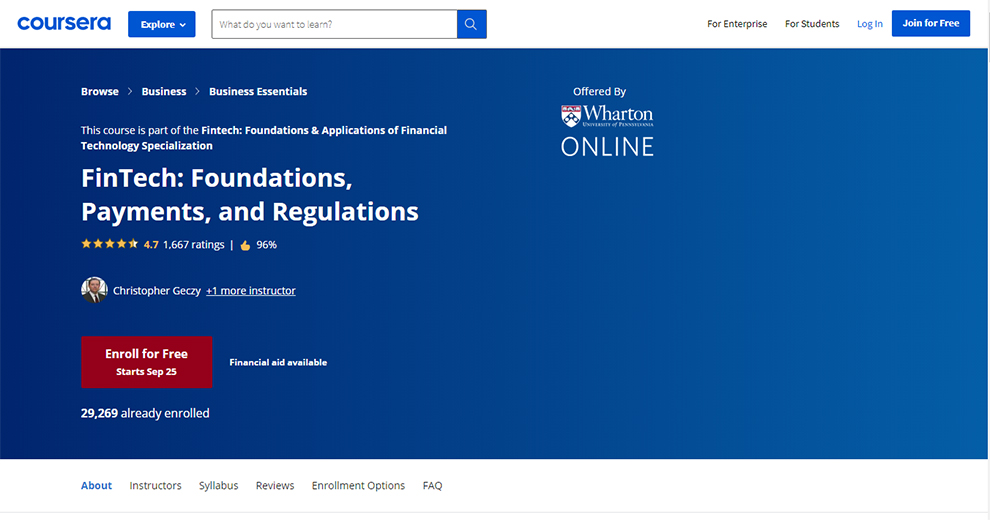Viewport: 990px width, 520px height.
Task: Click Join for Free button
Action: [931, 23]
